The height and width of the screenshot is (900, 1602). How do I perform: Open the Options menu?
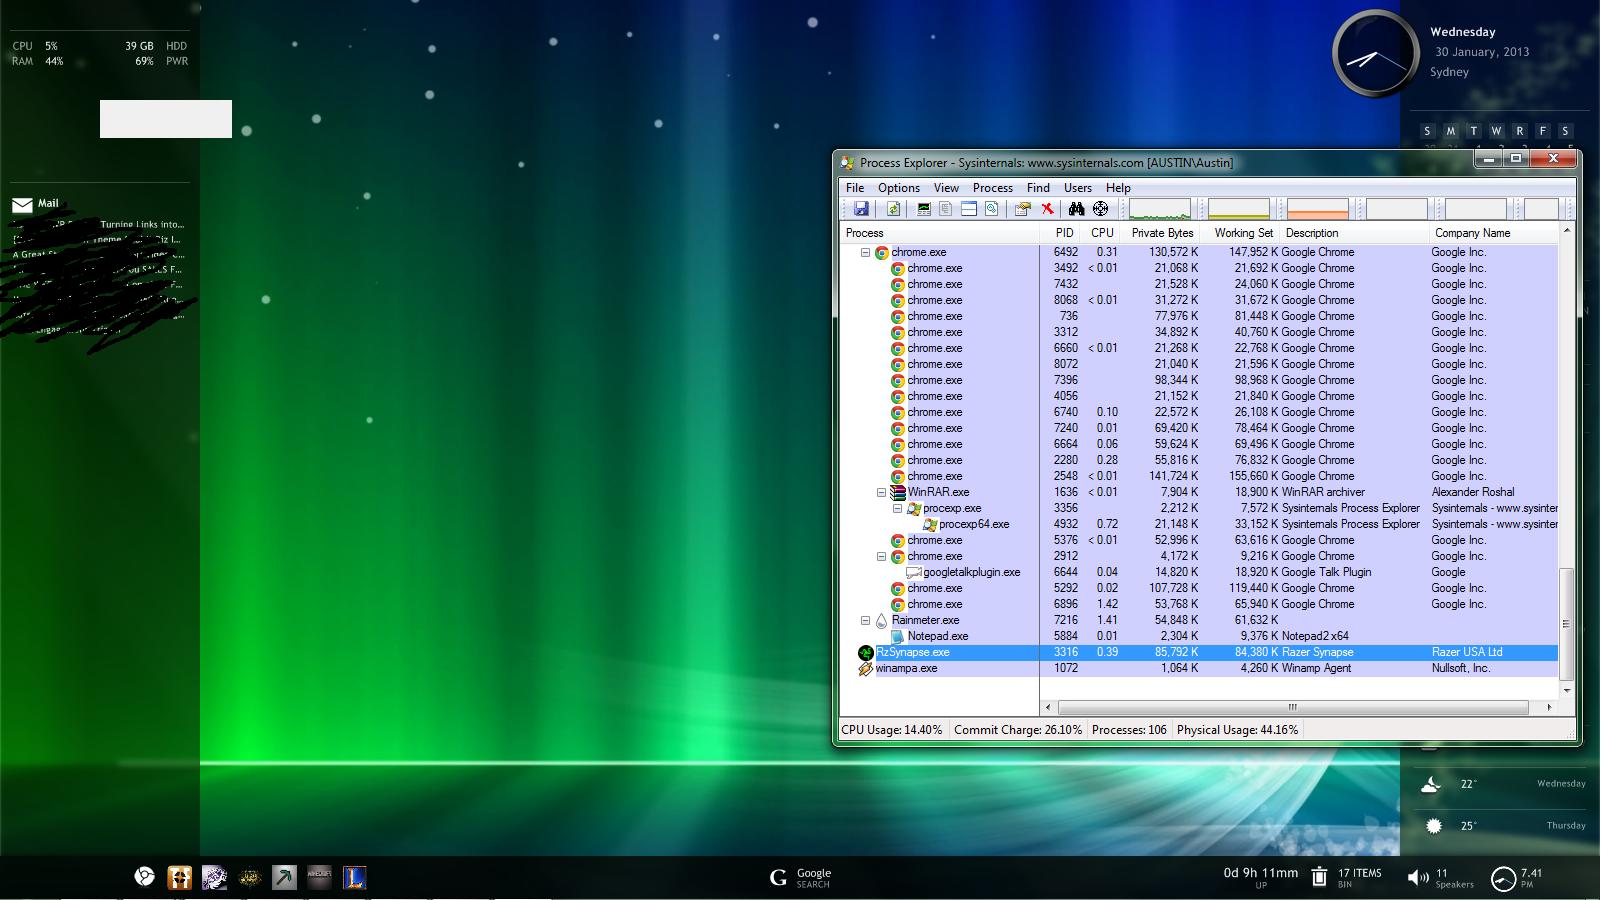click(898, 188)
